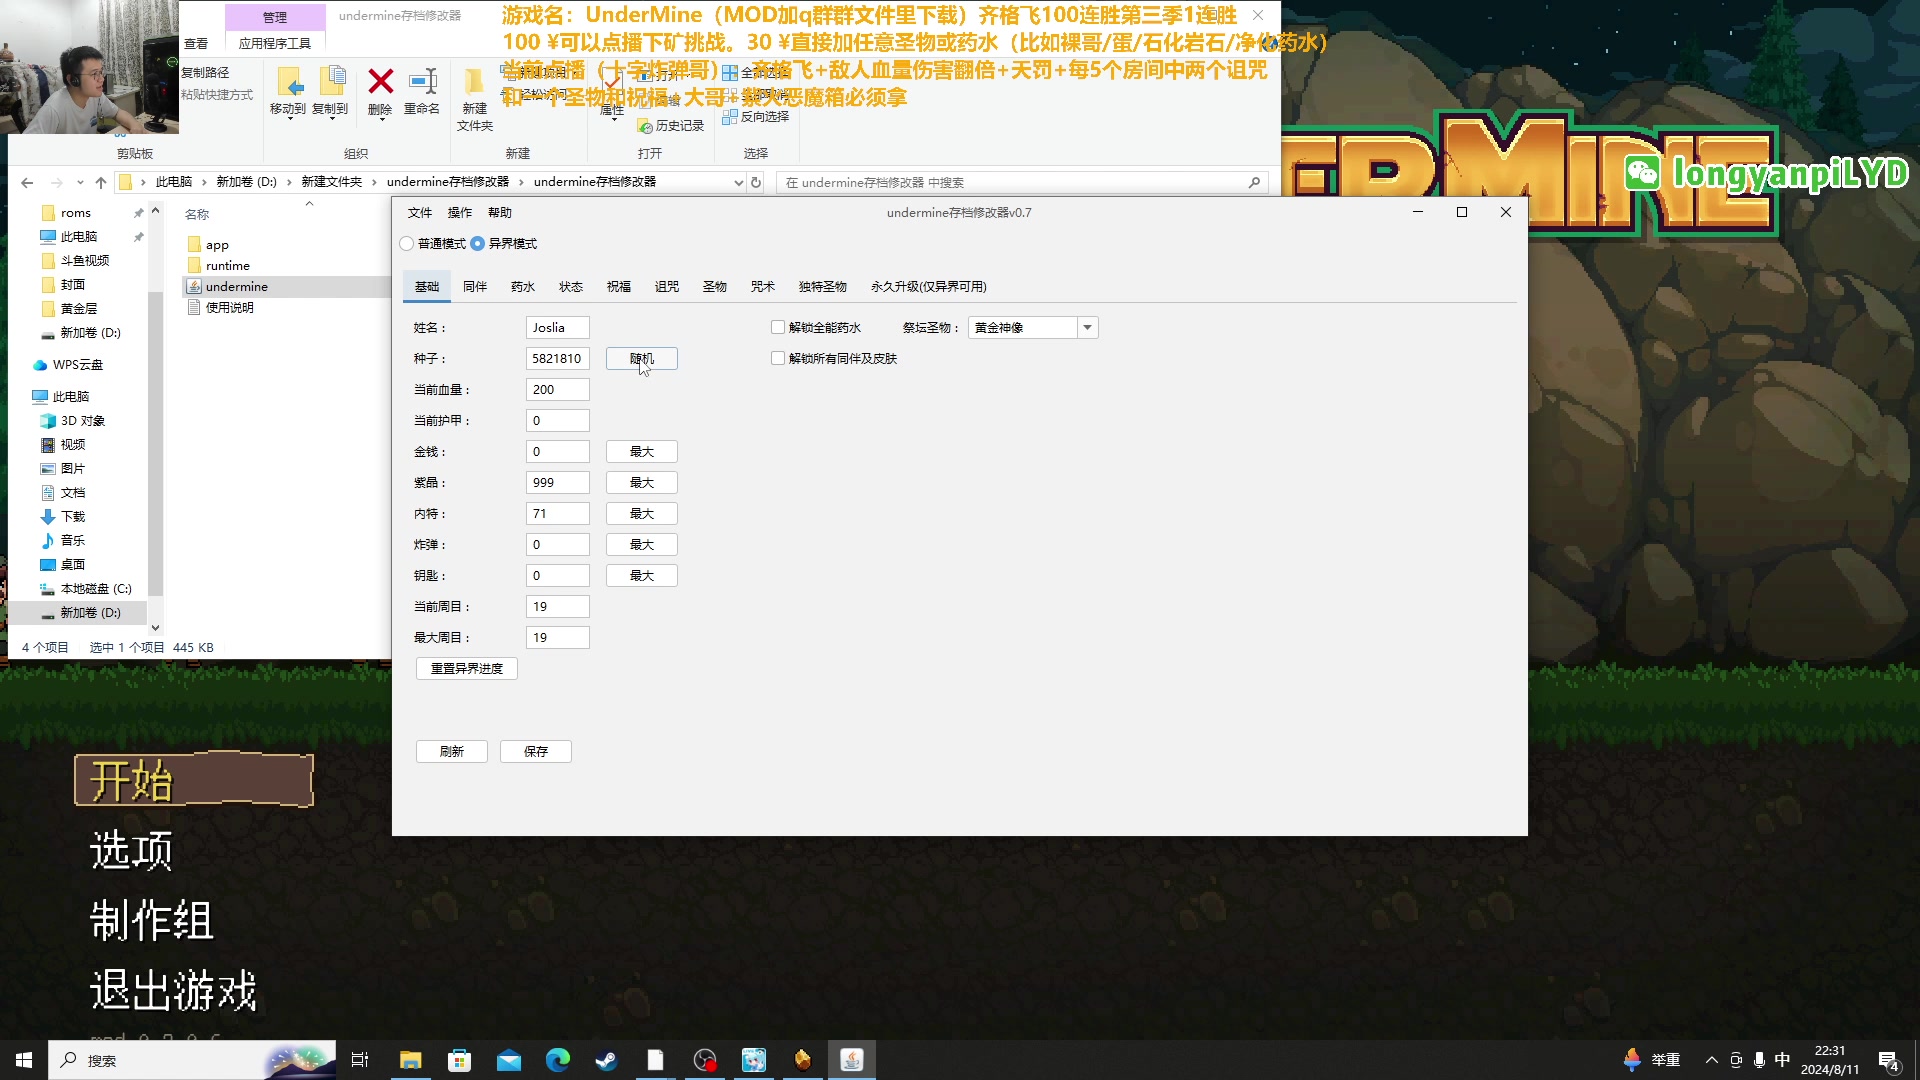Click the up-directory arrow in Explorer
The image size is (1920, 1080).
point(101,182)
